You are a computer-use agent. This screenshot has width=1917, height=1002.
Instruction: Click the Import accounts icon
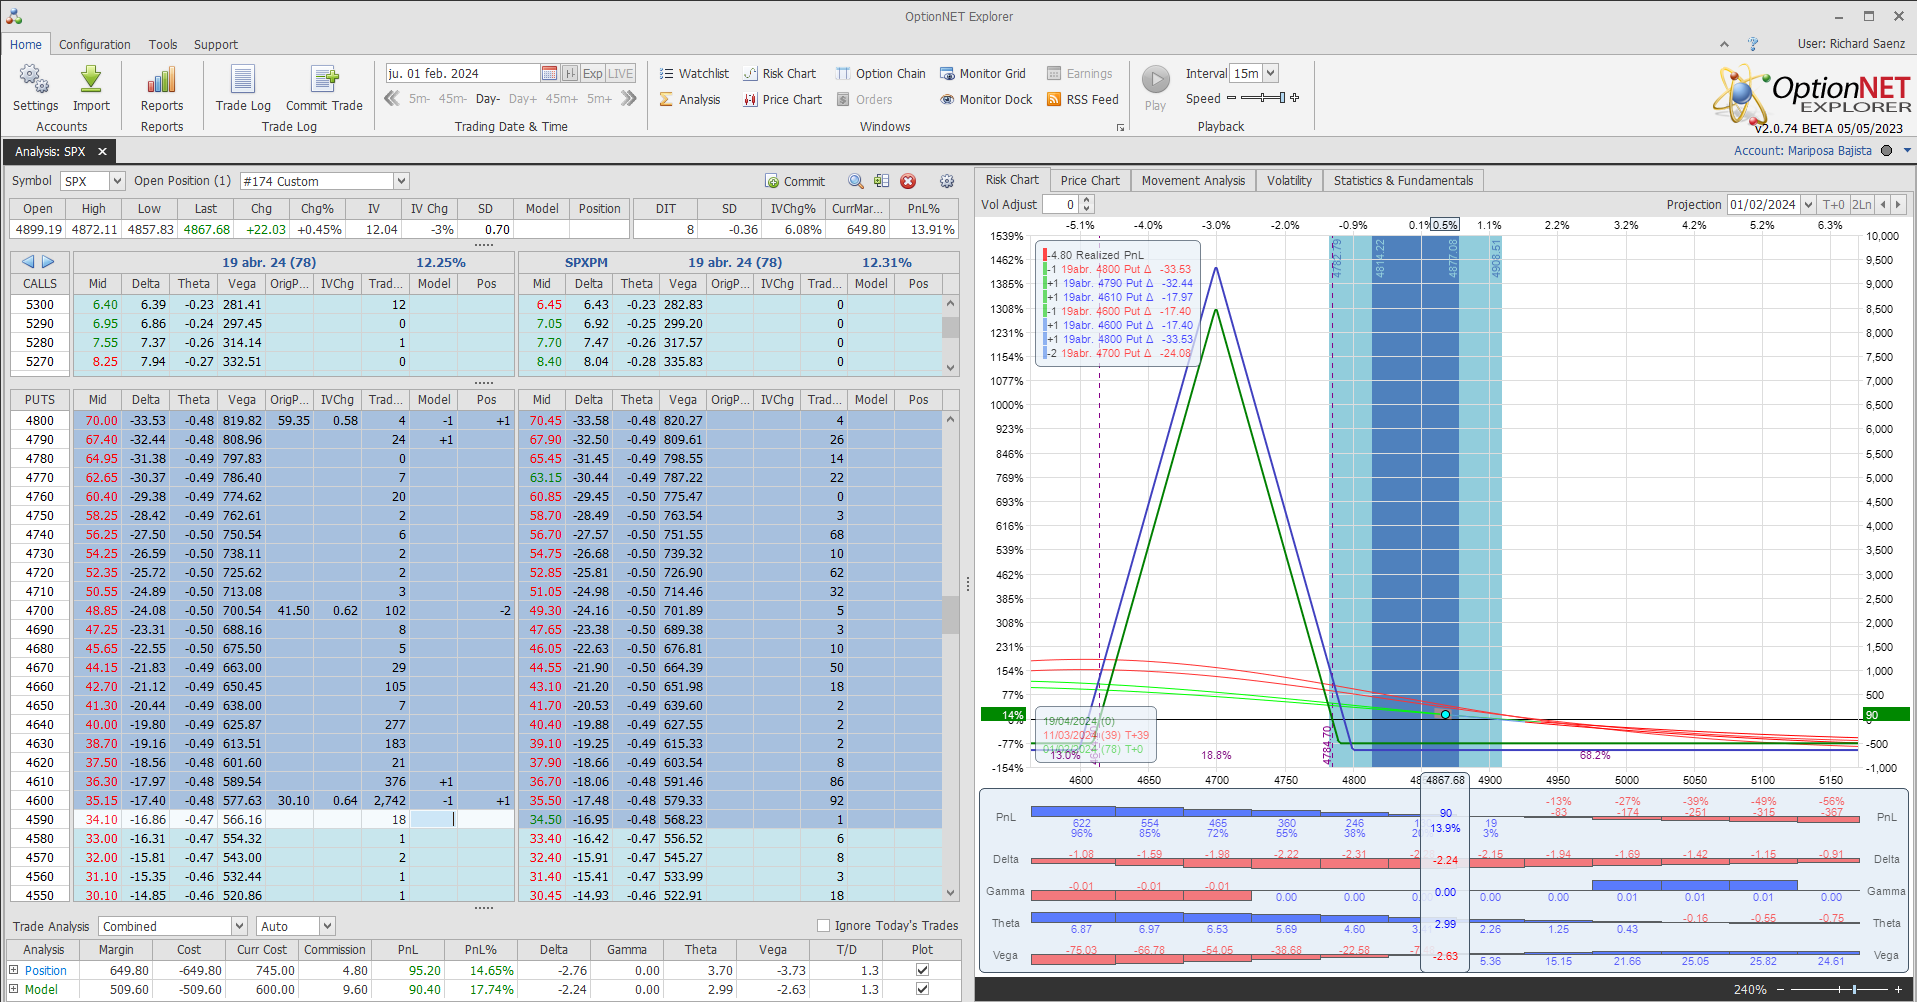pyautogui.click(x=91, y=80)
